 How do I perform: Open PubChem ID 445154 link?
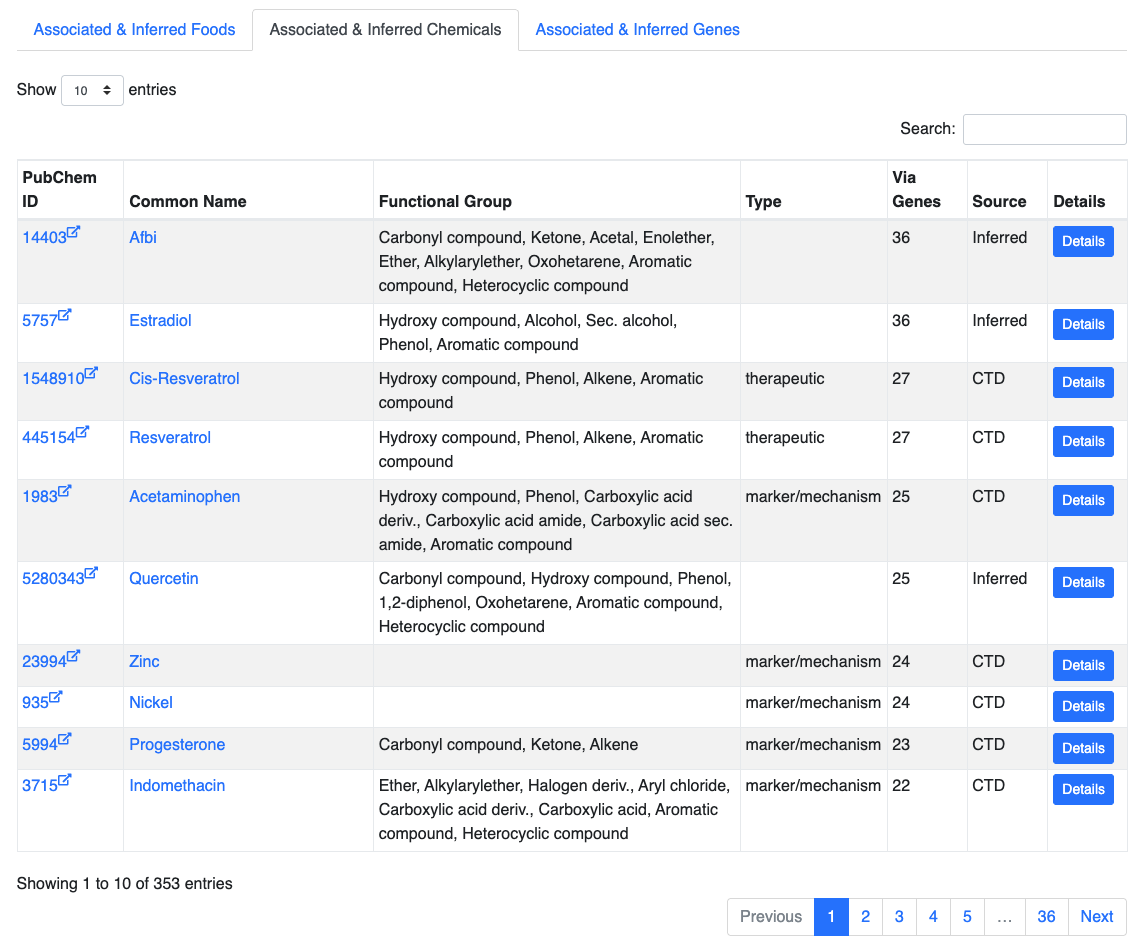coord(49,438)
